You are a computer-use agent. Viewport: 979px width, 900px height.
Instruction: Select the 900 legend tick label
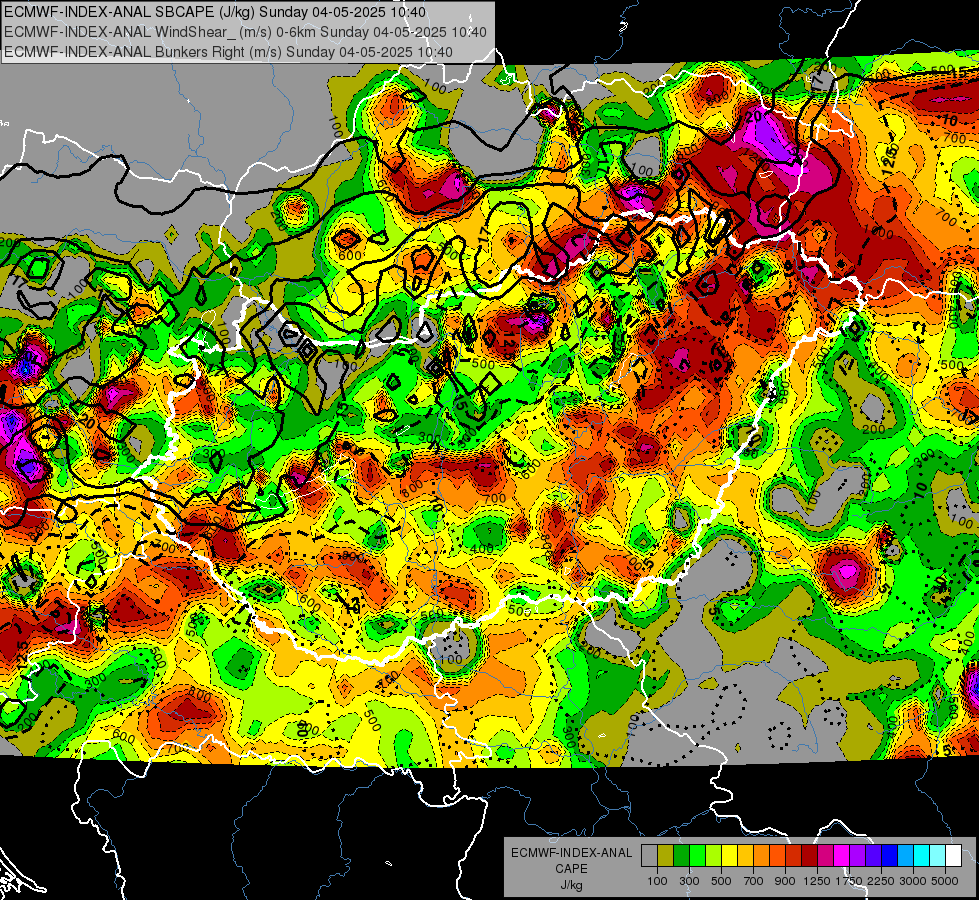pos(785,881)
